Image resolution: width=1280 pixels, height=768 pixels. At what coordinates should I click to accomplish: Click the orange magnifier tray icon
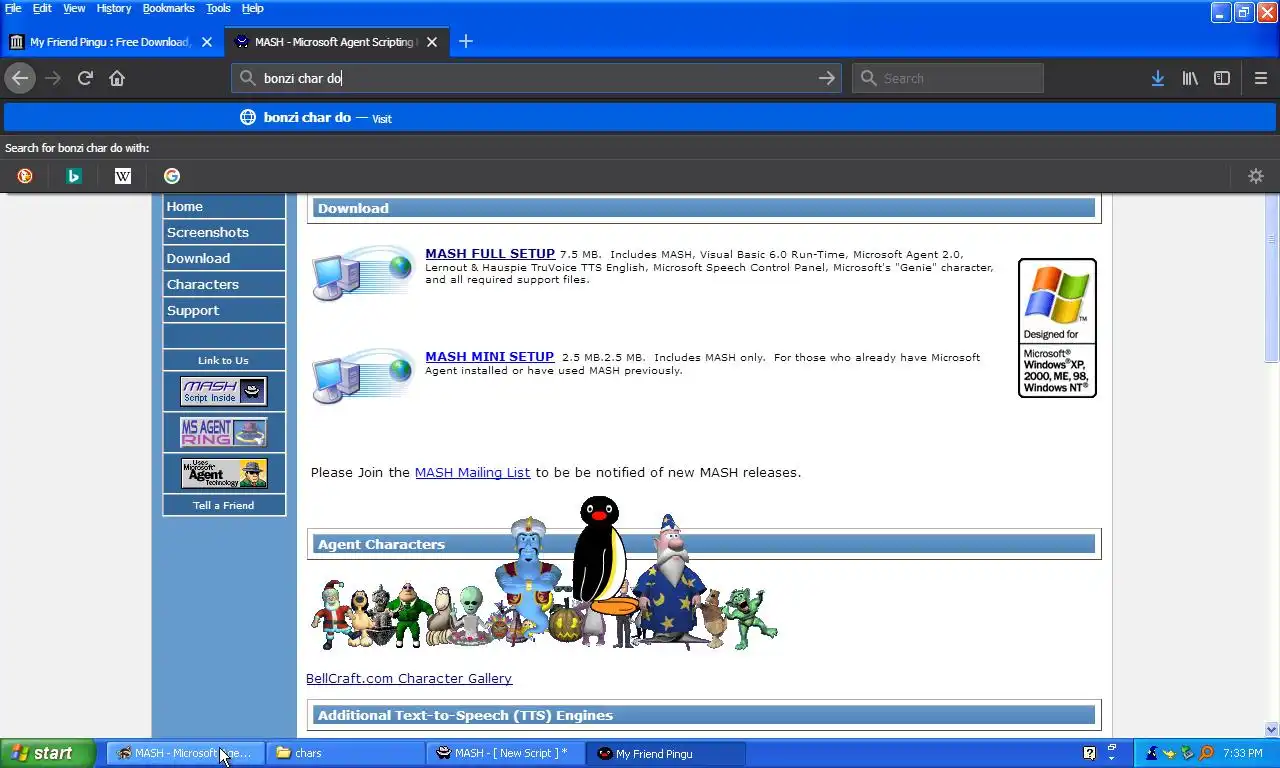[1206, 753]
